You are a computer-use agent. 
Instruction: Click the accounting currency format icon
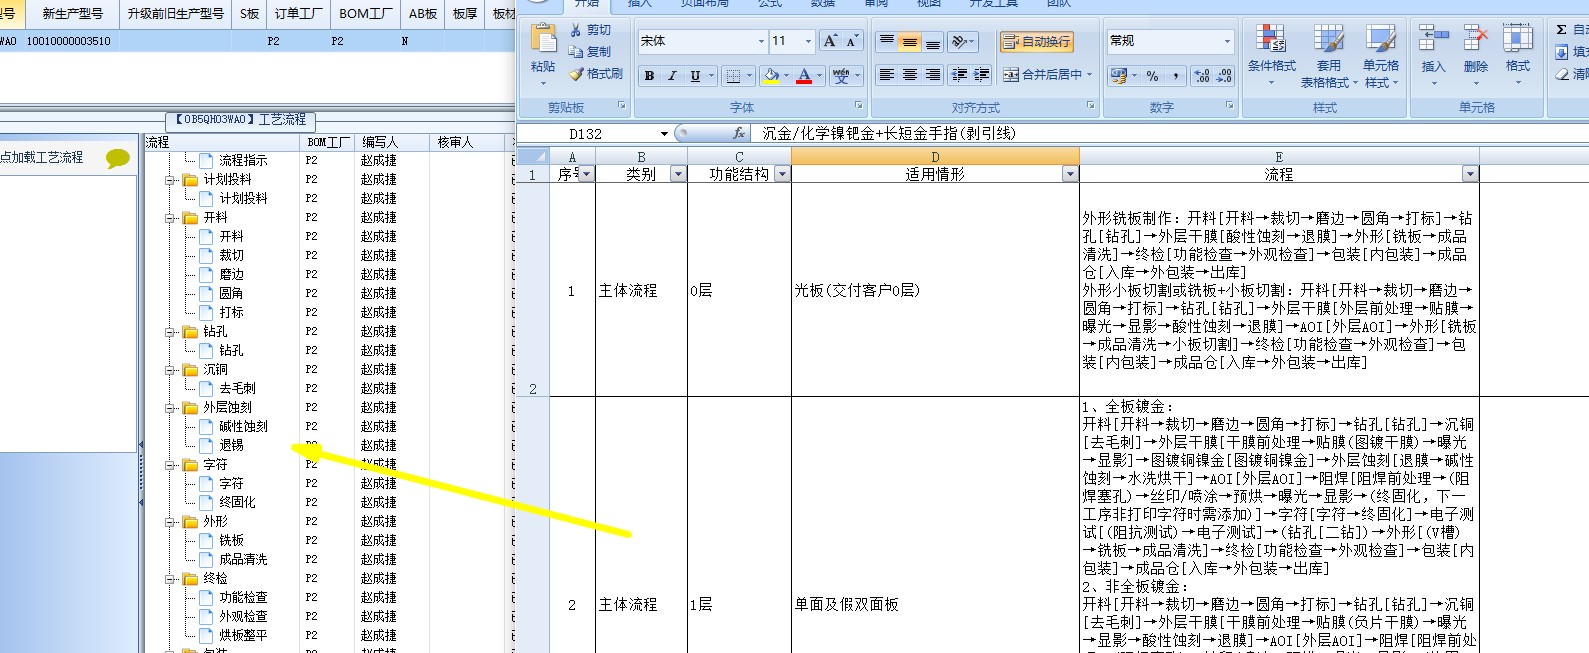(x=1118, y=75)
